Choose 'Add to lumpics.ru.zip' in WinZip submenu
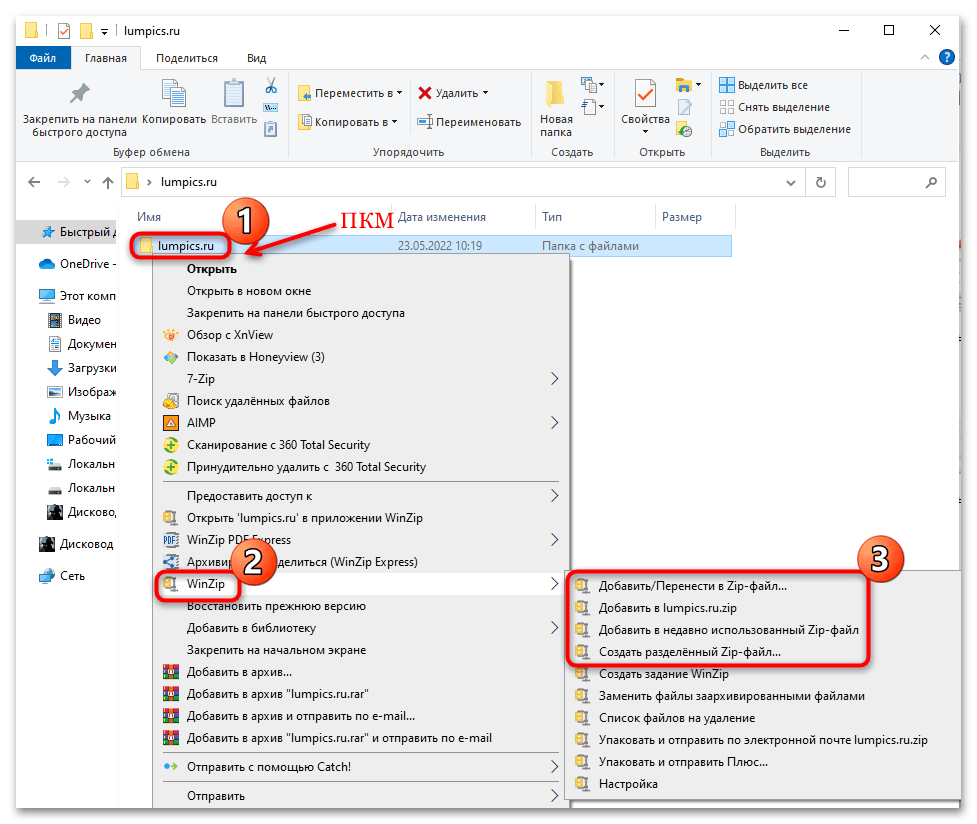Screen dimensions: 977x824 [667, 608]
